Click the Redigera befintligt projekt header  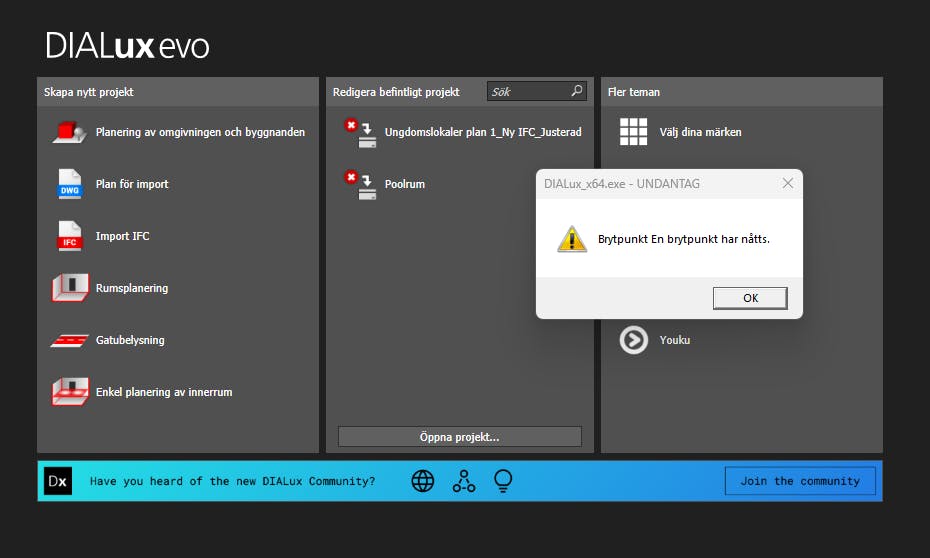coord(396,92)
